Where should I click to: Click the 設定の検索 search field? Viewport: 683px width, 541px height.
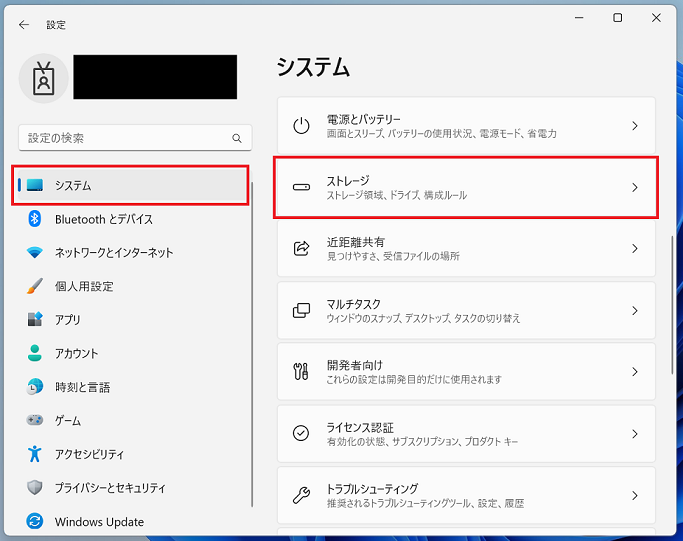point(135,138)
